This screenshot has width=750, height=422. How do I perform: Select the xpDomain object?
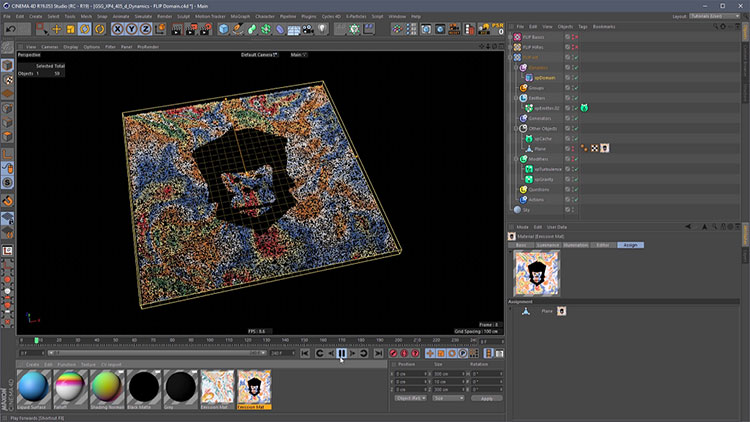[545, 78]
